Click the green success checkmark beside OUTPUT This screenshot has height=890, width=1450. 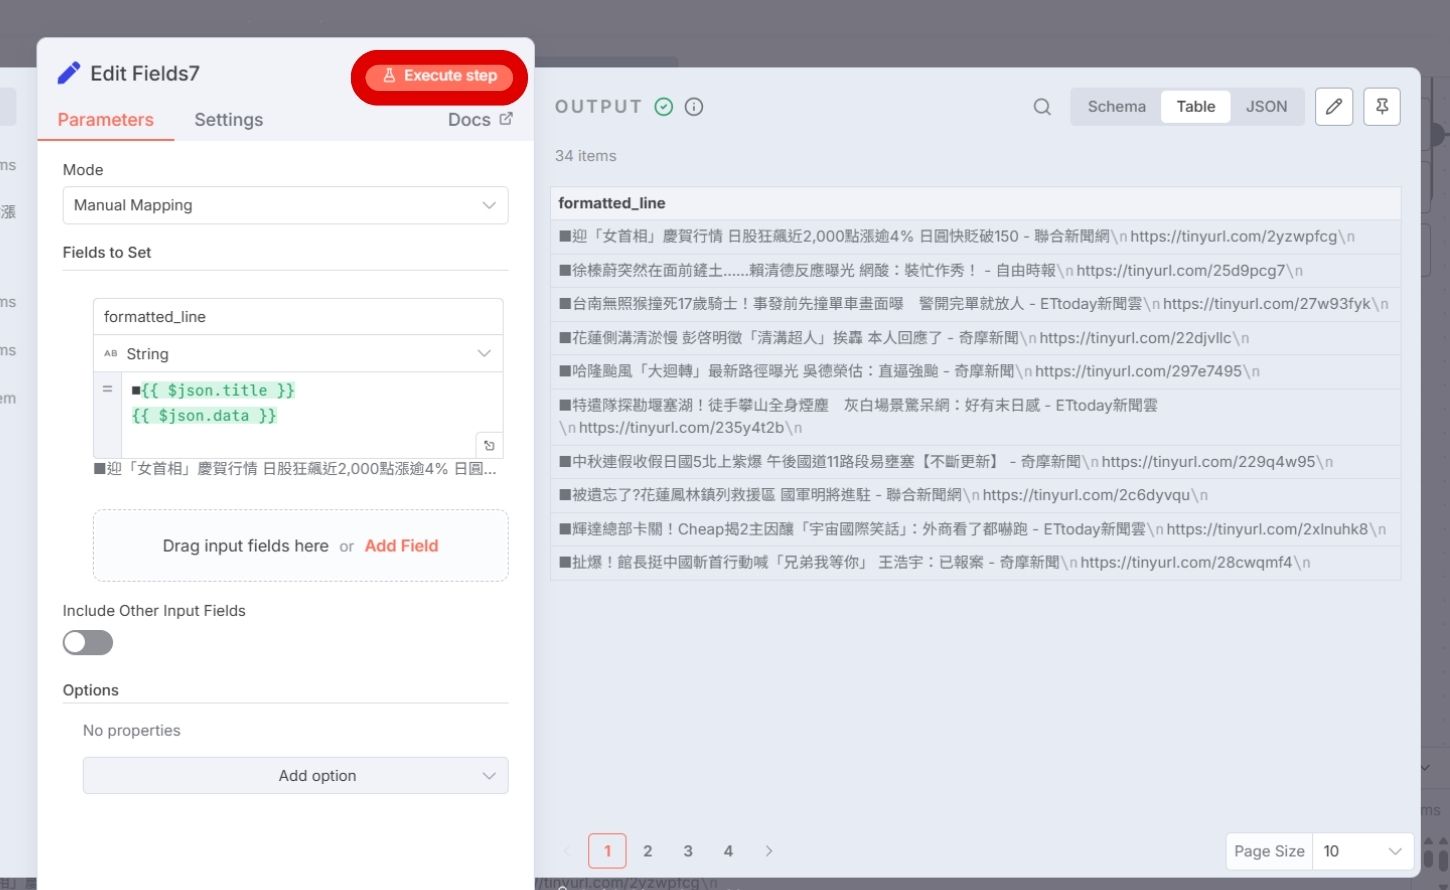pos(663,106)
